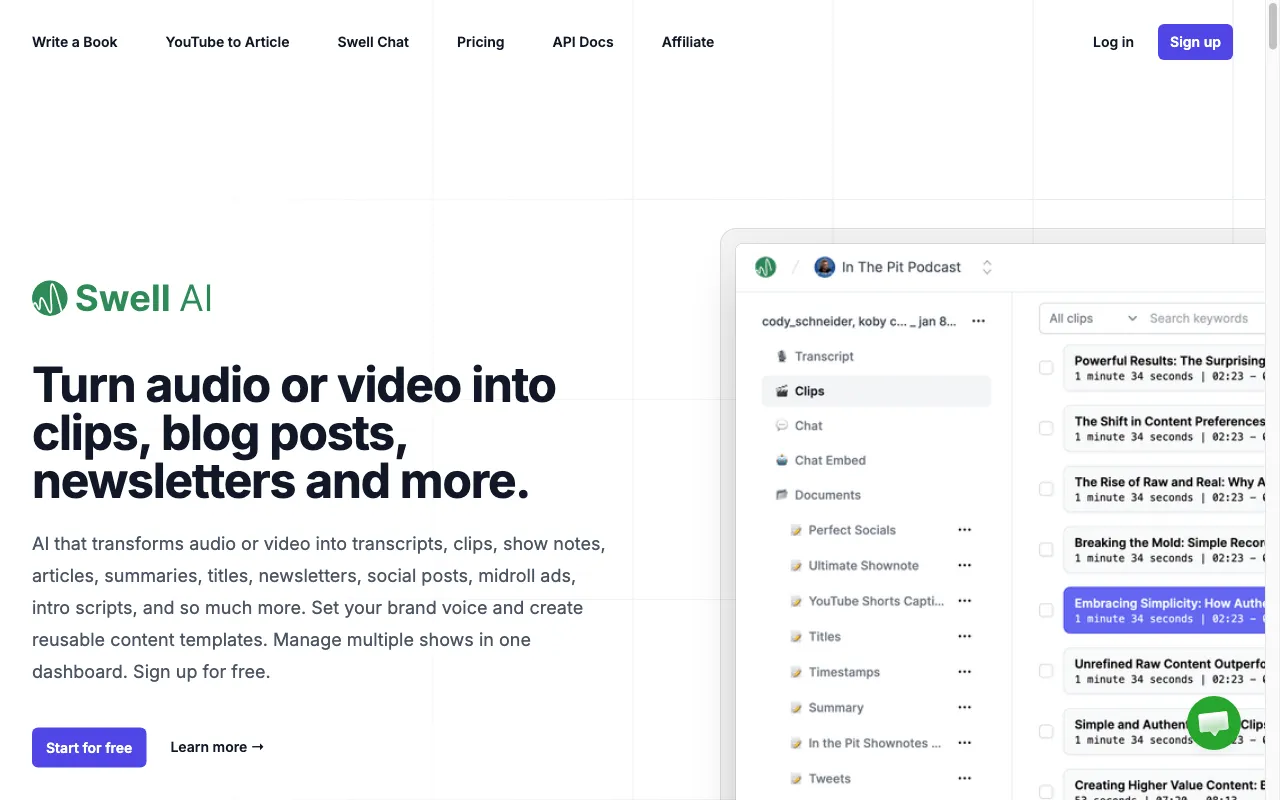This screenshot has width=1280, height=800.
Task: Click the note icon beside Ultimate Shownote
Action: tap(796, 566)
